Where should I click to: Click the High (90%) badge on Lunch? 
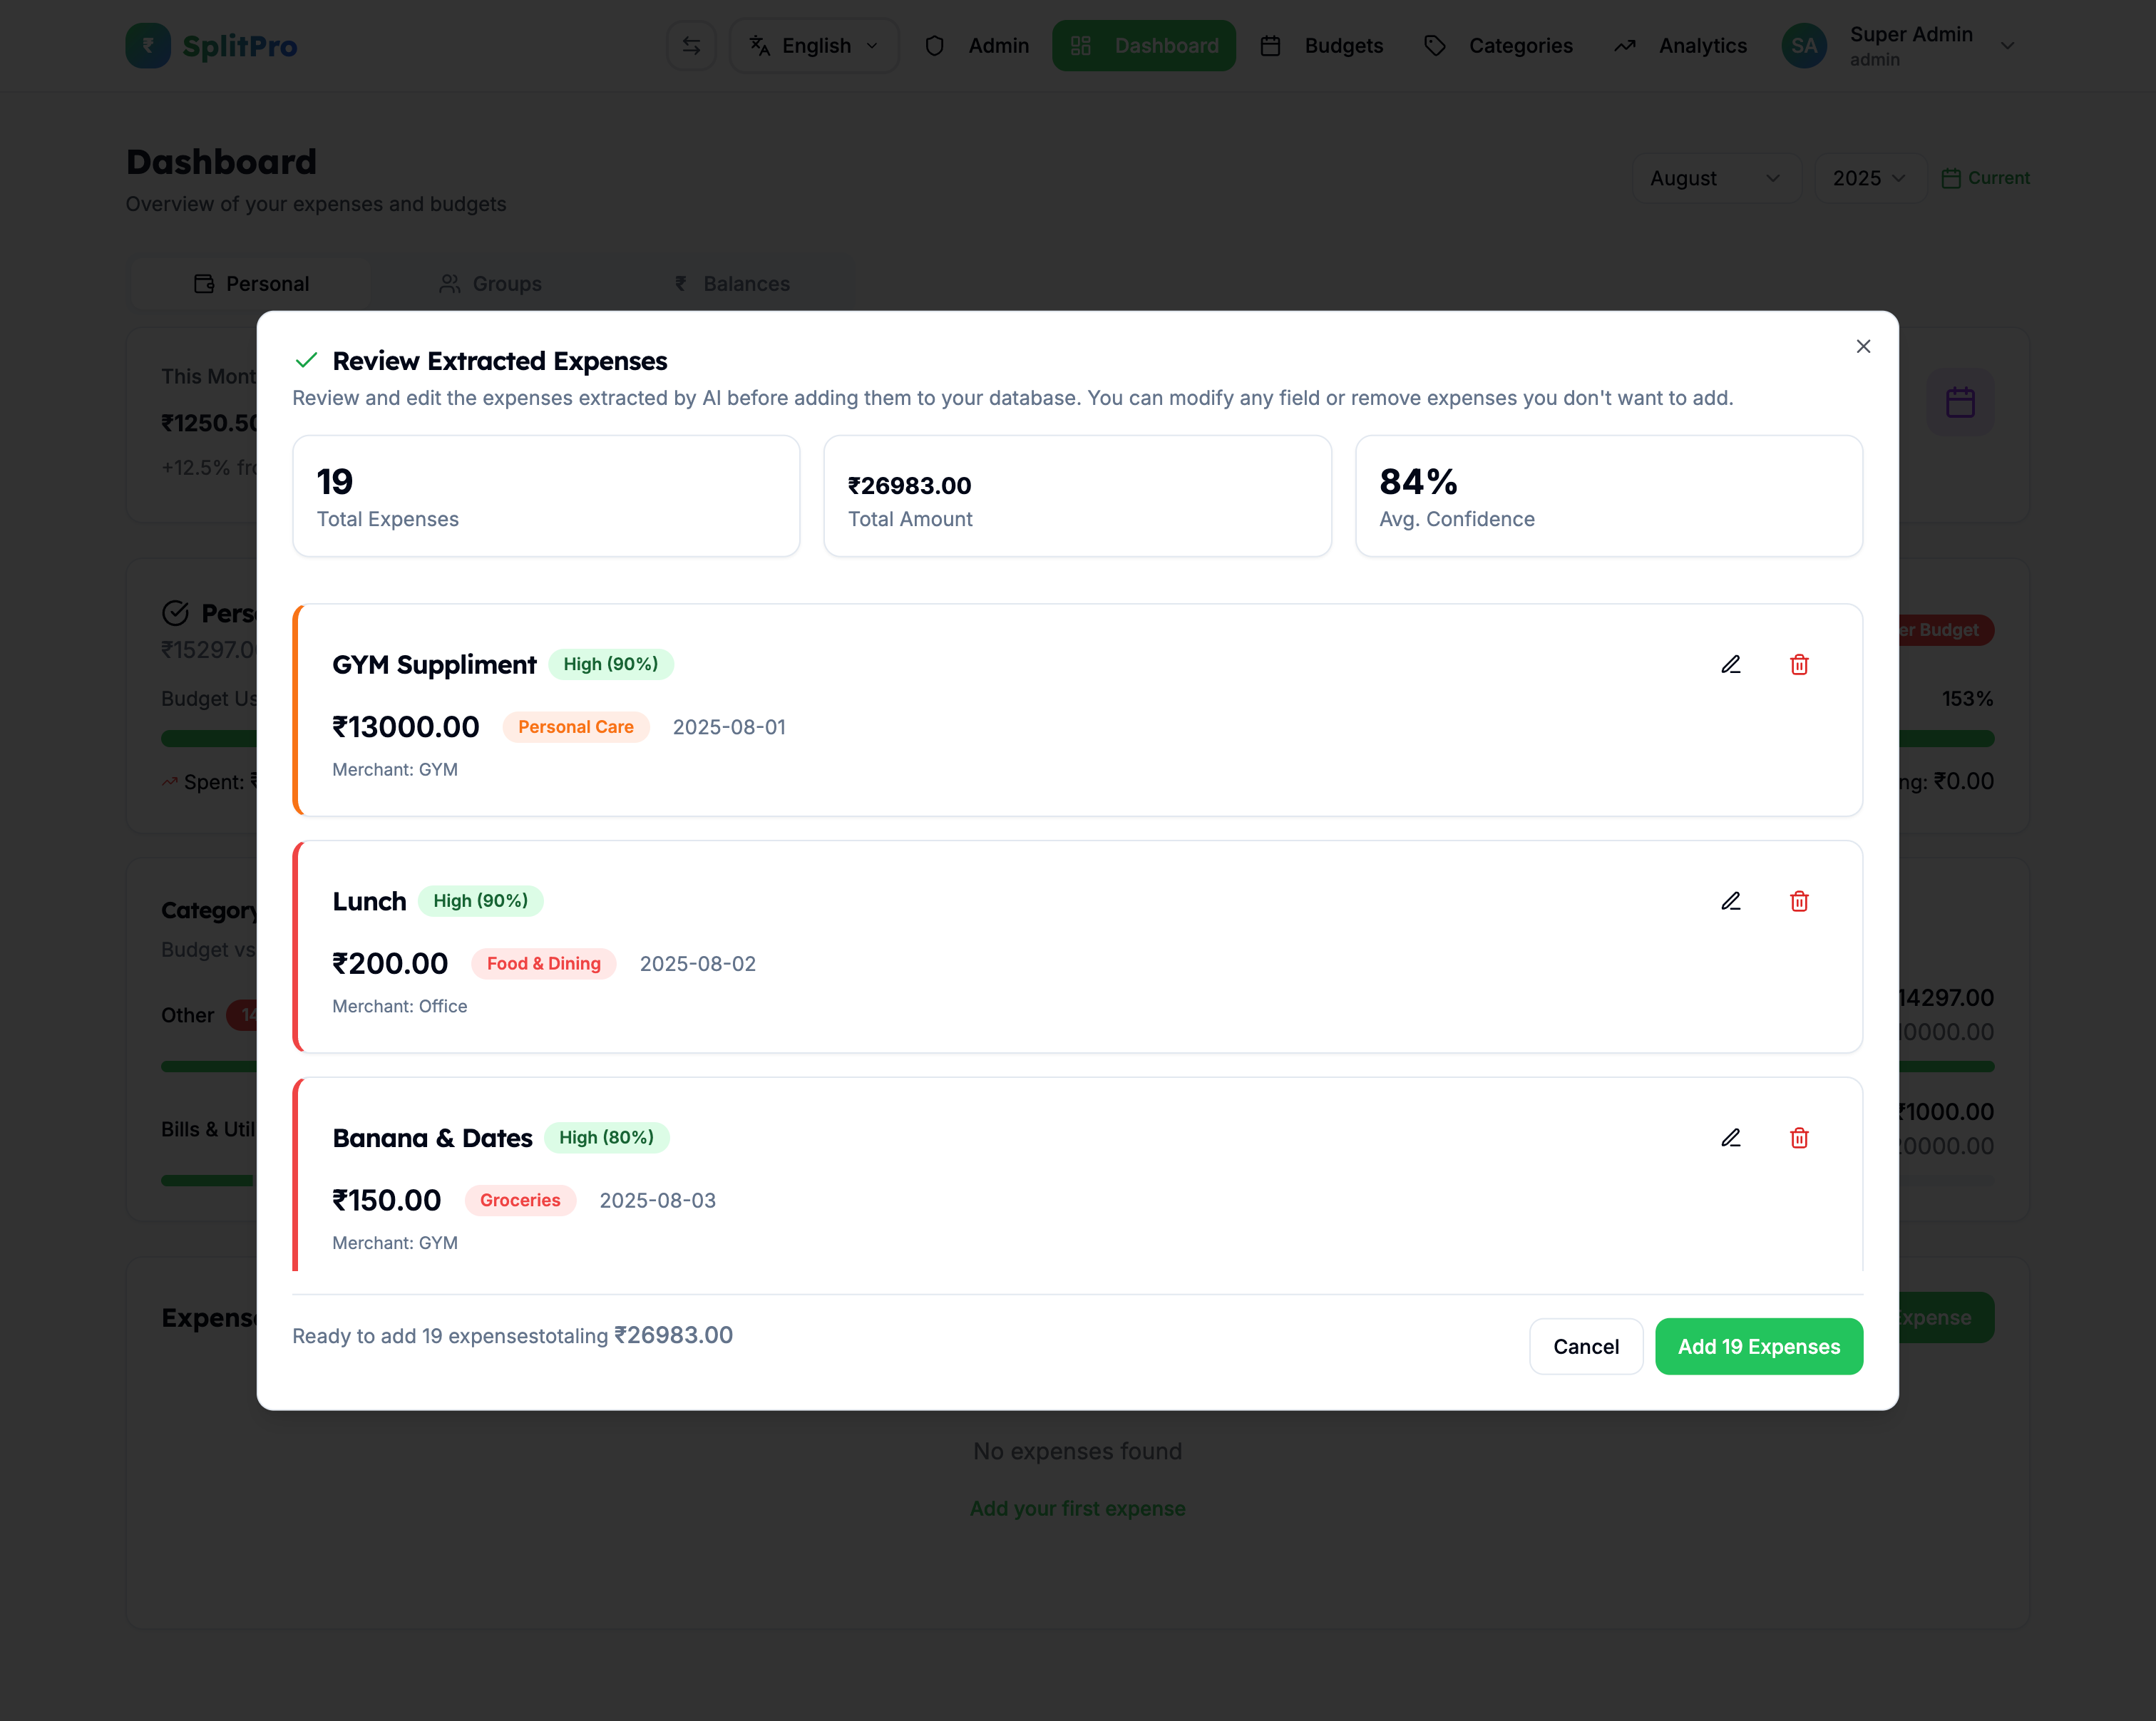pyautogui.click(x=480, y=901)
